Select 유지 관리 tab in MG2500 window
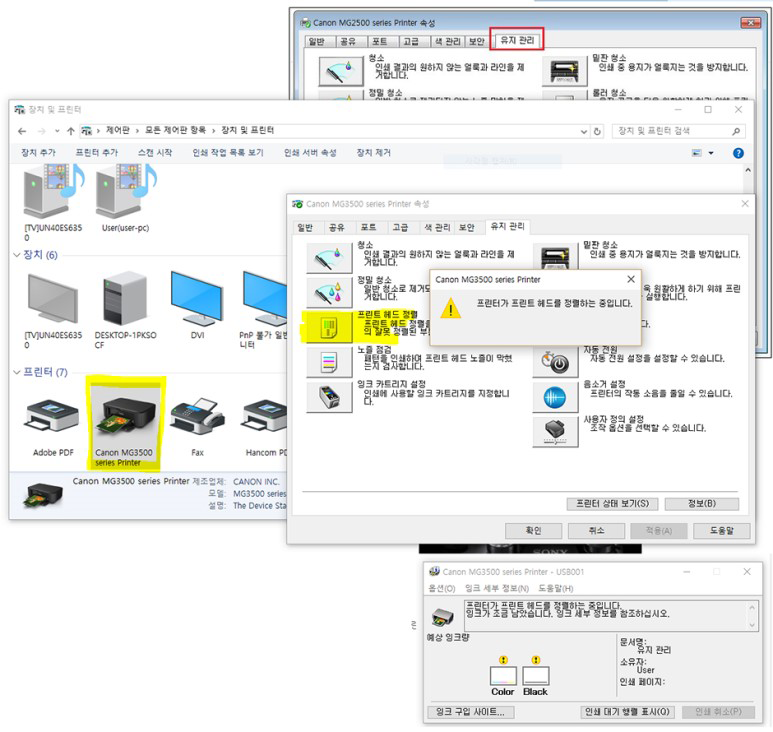The image size is (773, 732). 517,40
